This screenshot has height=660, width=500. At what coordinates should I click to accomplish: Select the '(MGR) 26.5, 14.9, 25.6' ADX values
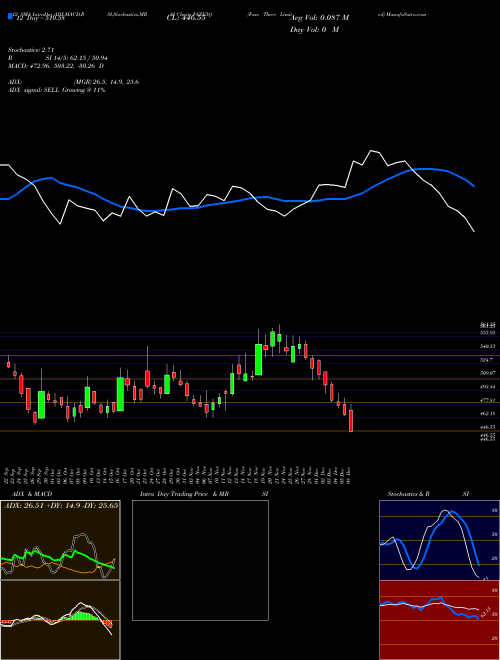[x=106, y=82]
